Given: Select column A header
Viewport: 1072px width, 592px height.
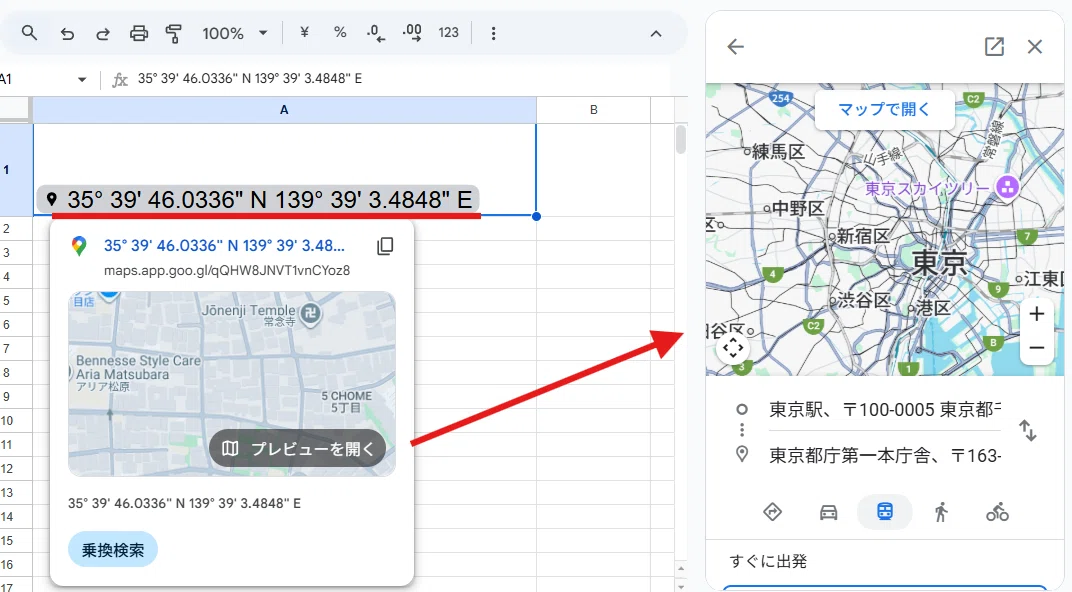Looking at the screenshot, I should [x=284, y=109].
